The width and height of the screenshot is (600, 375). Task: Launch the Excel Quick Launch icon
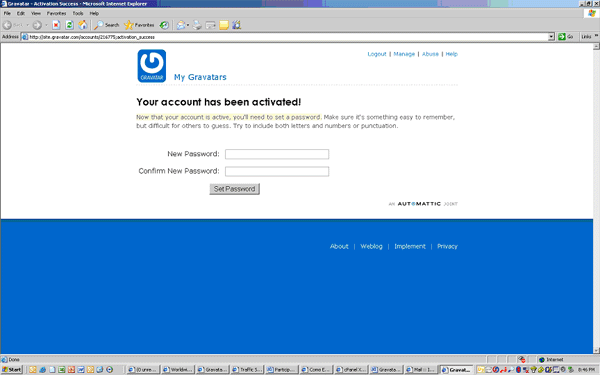point(62,370)
